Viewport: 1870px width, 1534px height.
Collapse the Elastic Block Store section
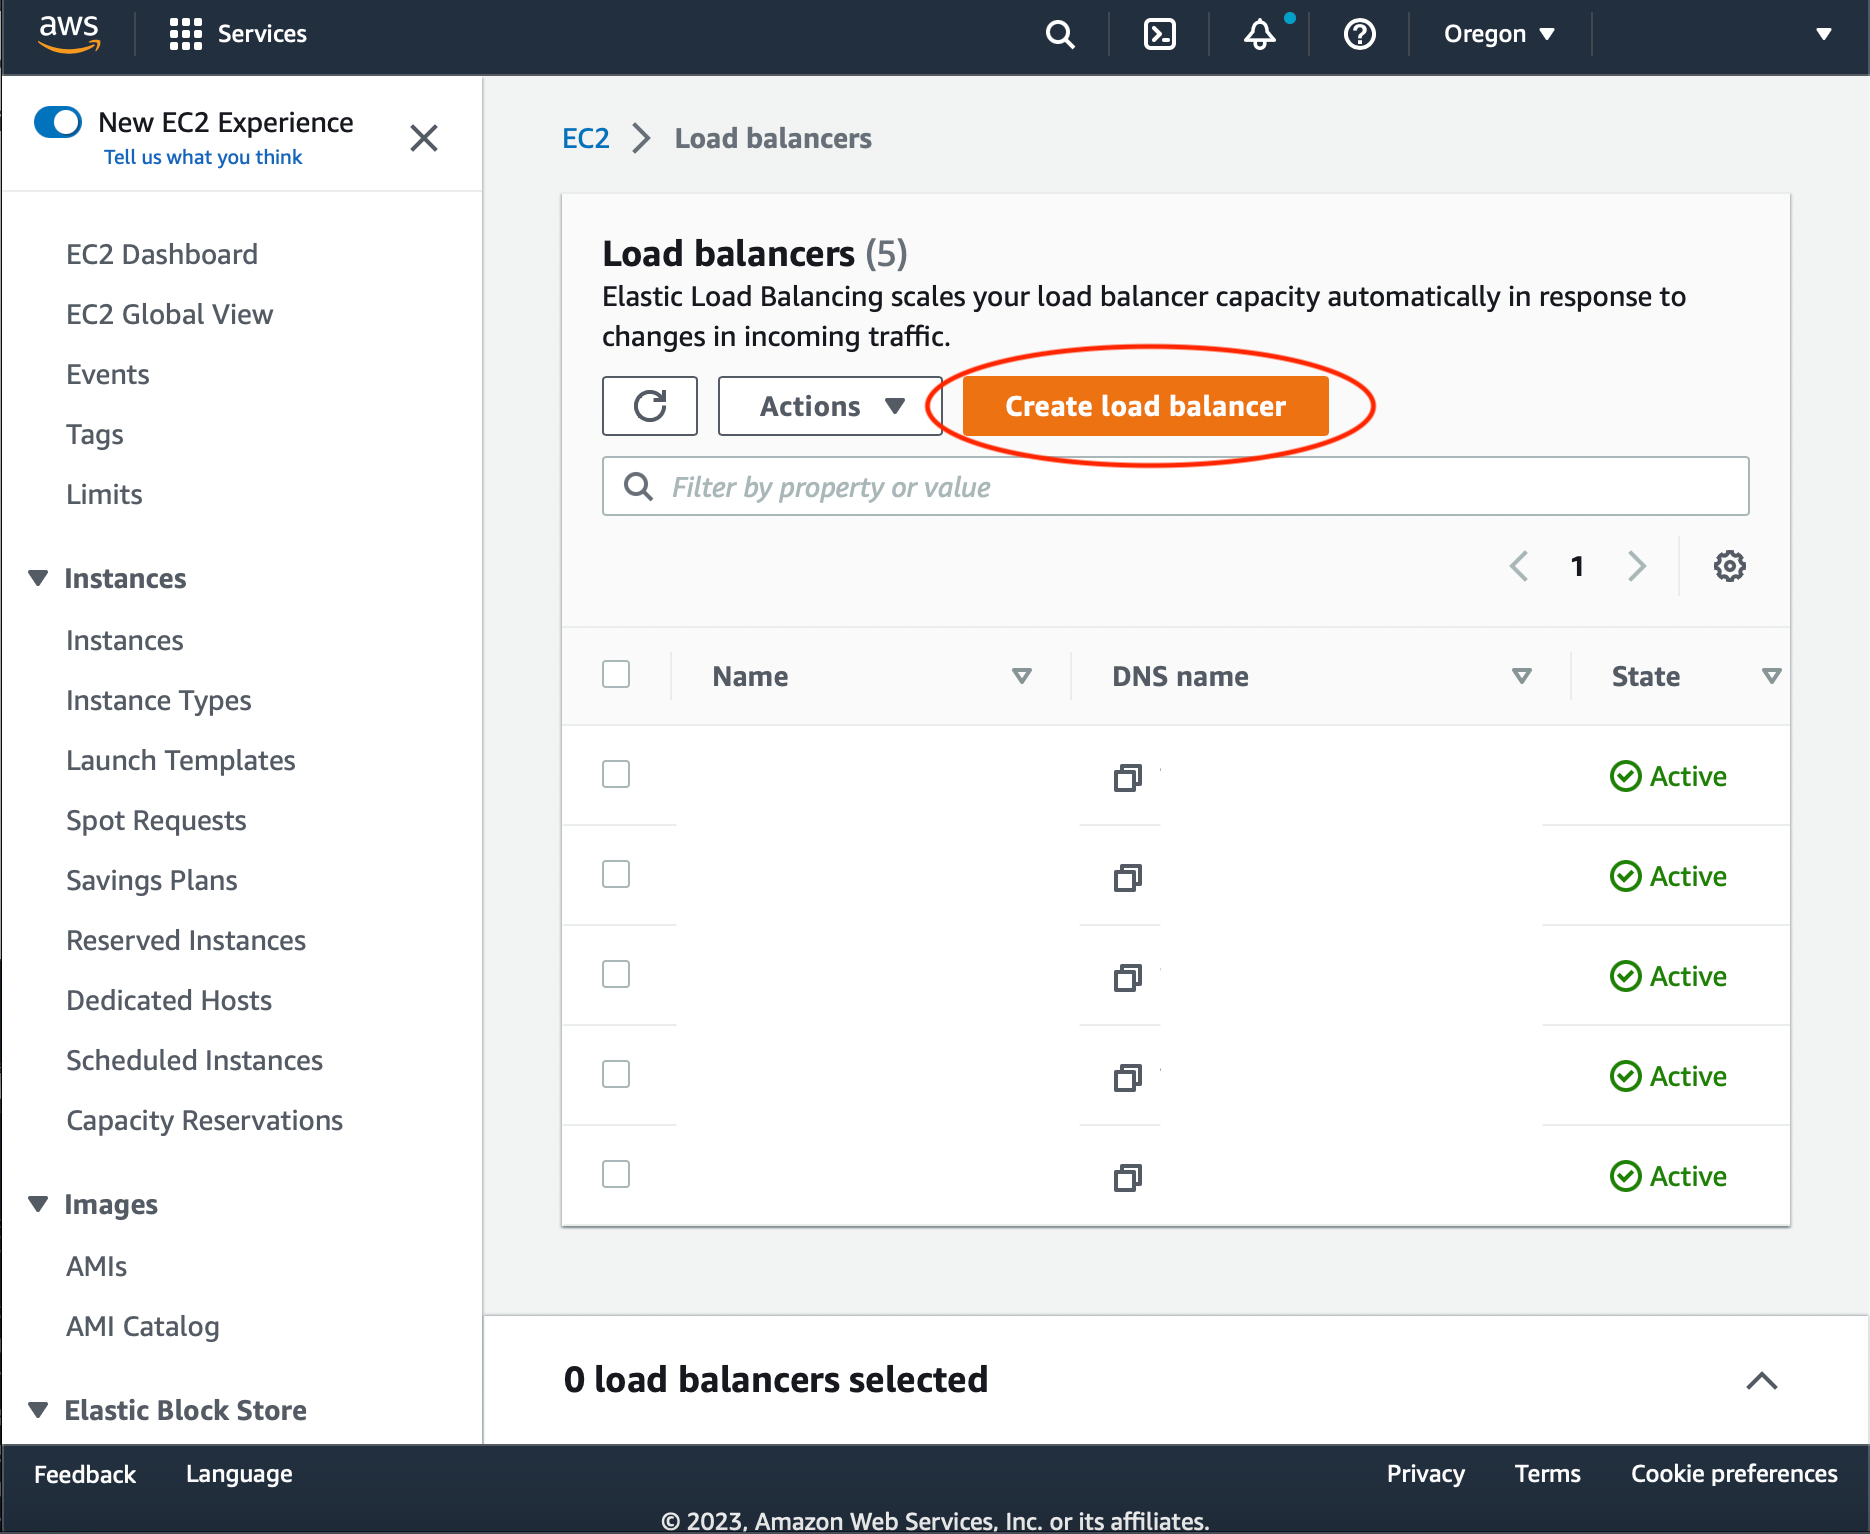point(38,1410)
